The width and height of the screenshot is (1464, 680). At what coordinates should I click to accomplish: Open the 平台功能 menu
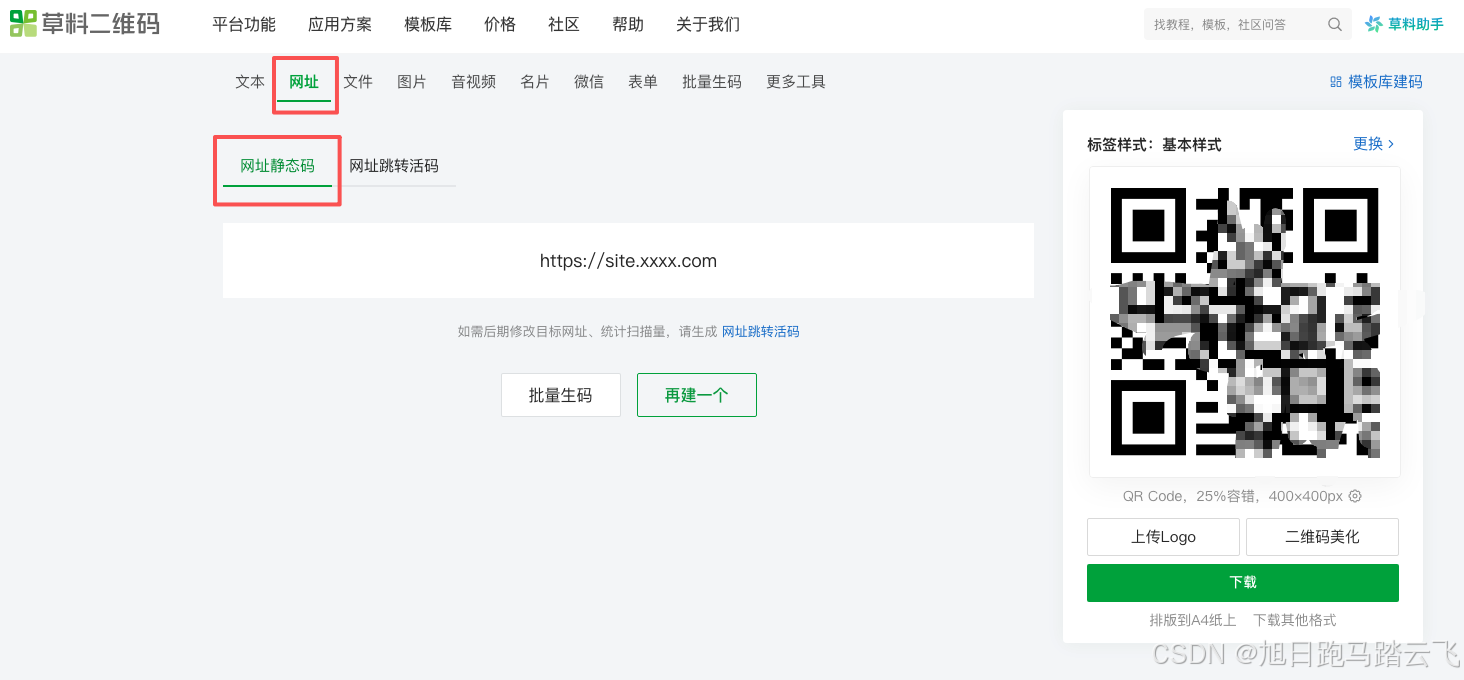pyautogui.click(x=244, y=25)
